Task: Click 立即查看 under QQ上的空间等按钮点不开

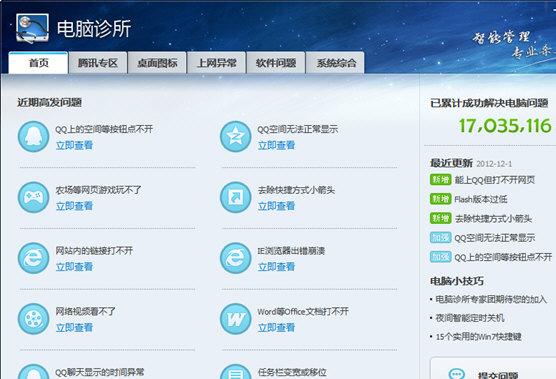Action: pos(74,145)
